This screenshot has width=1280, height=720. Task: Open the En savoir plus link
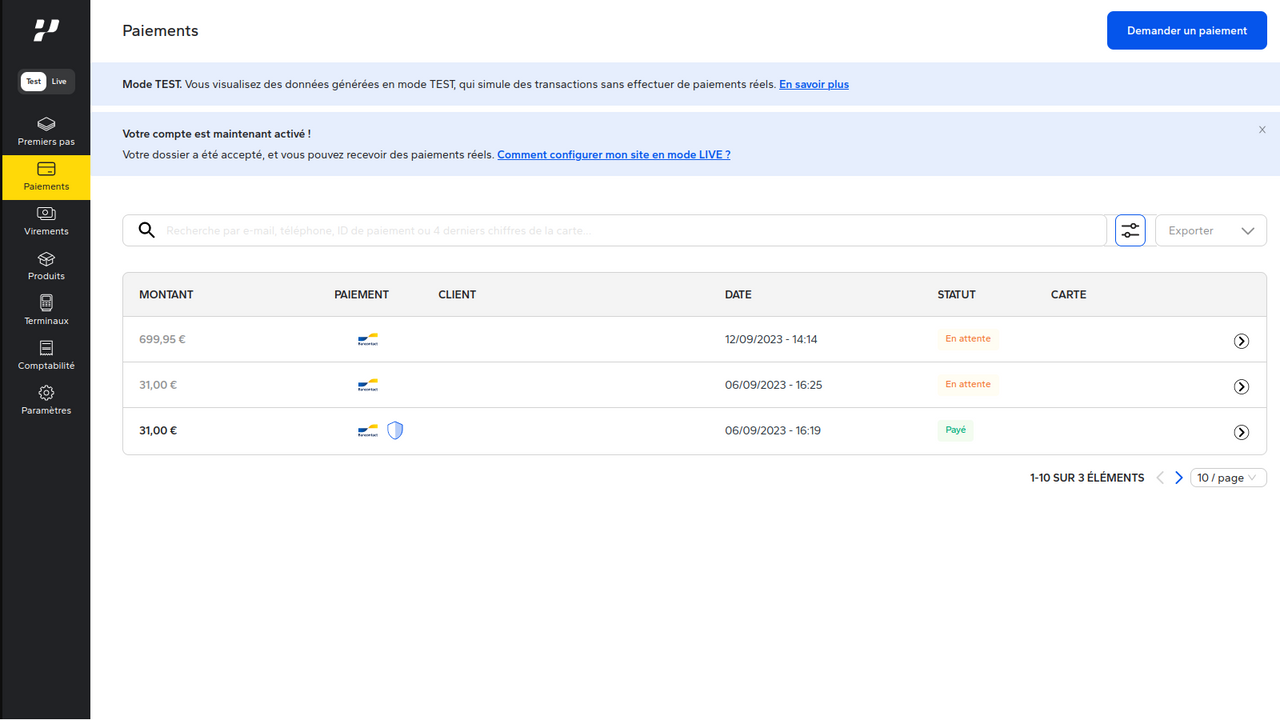(x=814, y=84)
